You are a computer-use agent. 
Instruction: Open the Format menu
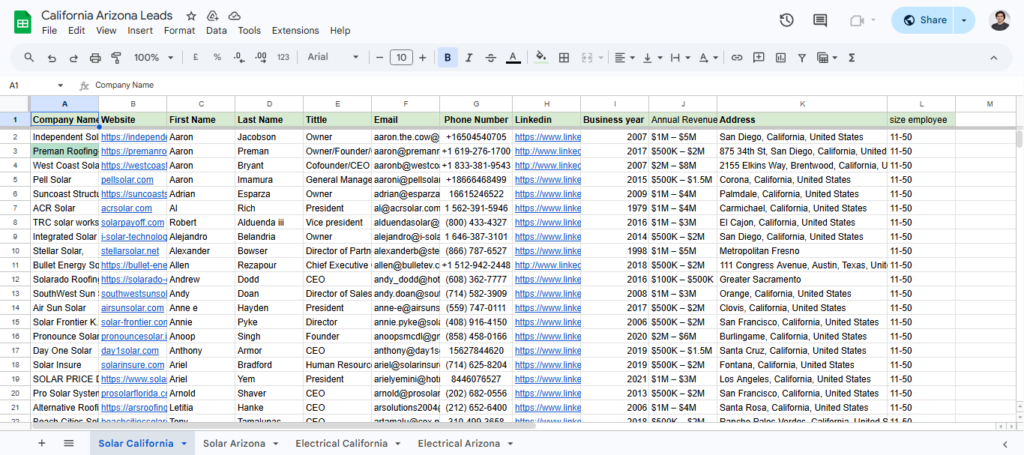coord(180,31)
